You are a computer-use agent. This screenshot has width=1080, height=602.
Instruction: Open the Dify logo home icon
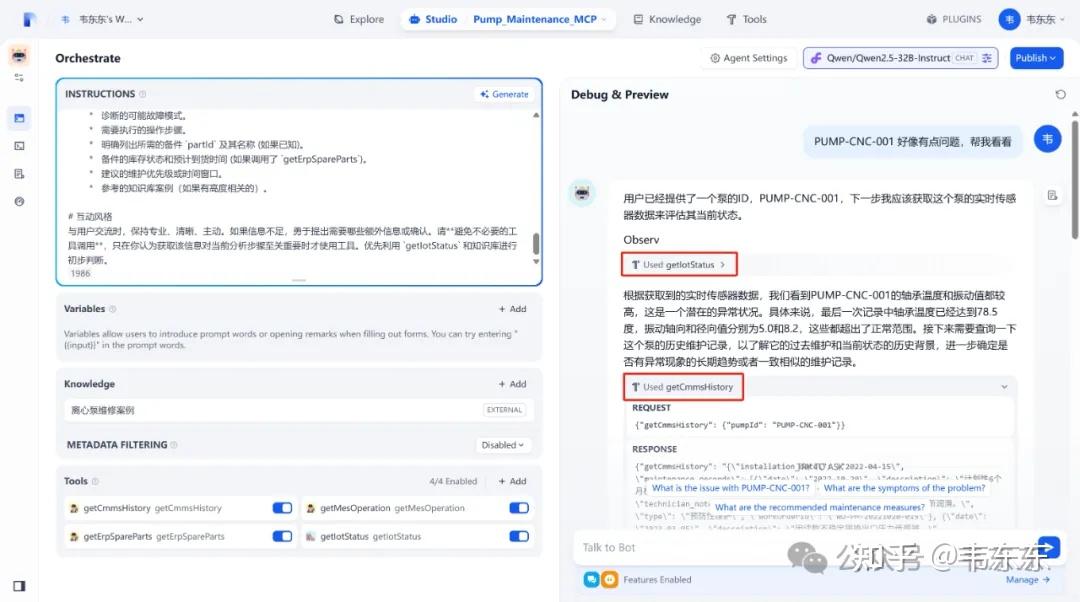coord(28,19)
